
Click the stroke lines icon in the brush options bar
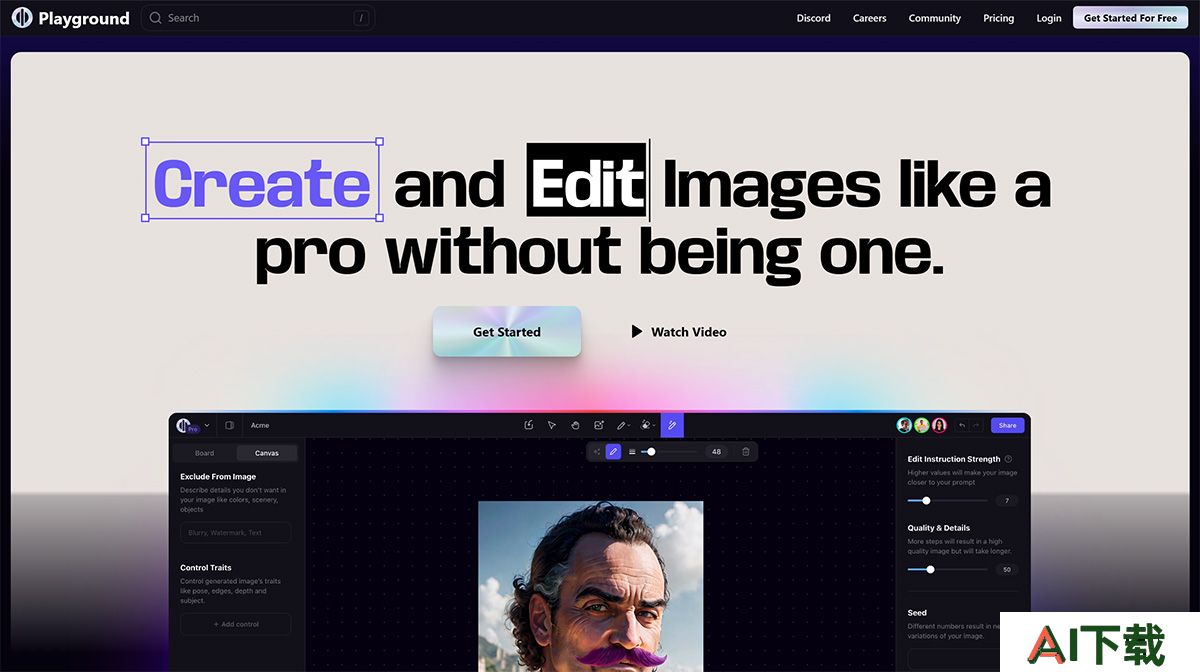click(632, 452)
